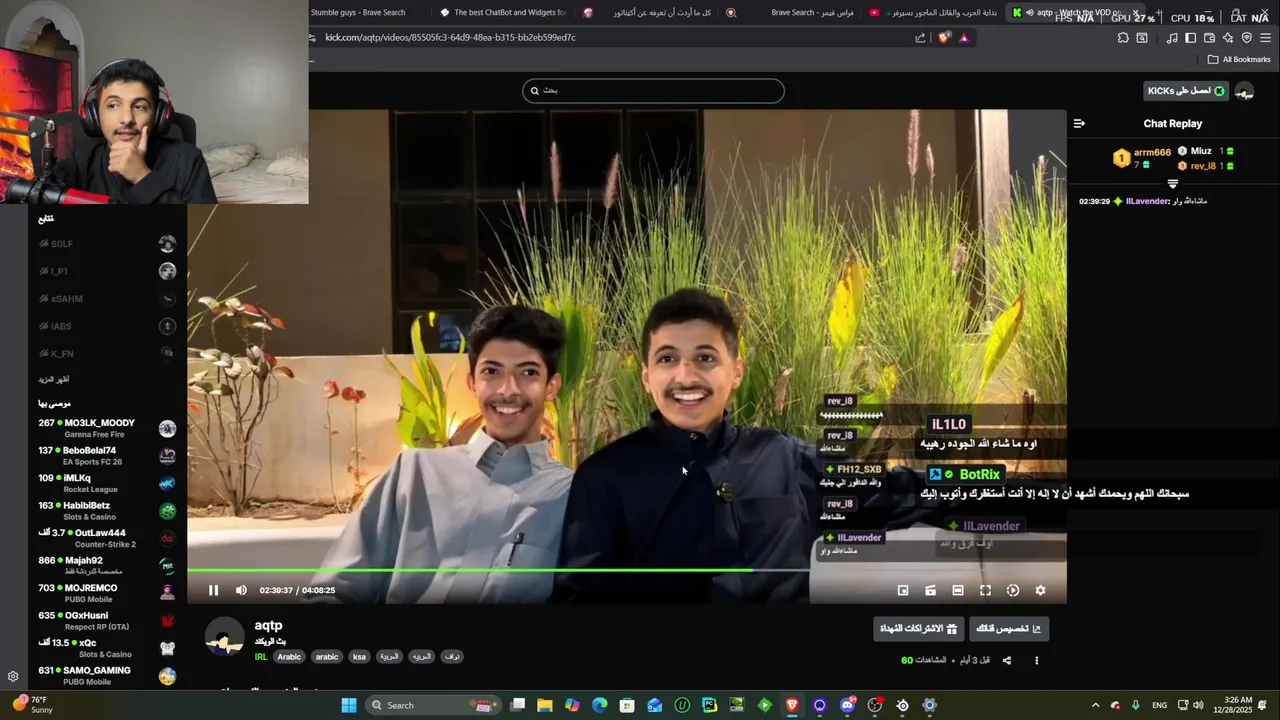Screen dimensions: 1280x720
Task: Enter fullscreen mode in the video player
Action: pyautogui.click(x=985, y=590)
